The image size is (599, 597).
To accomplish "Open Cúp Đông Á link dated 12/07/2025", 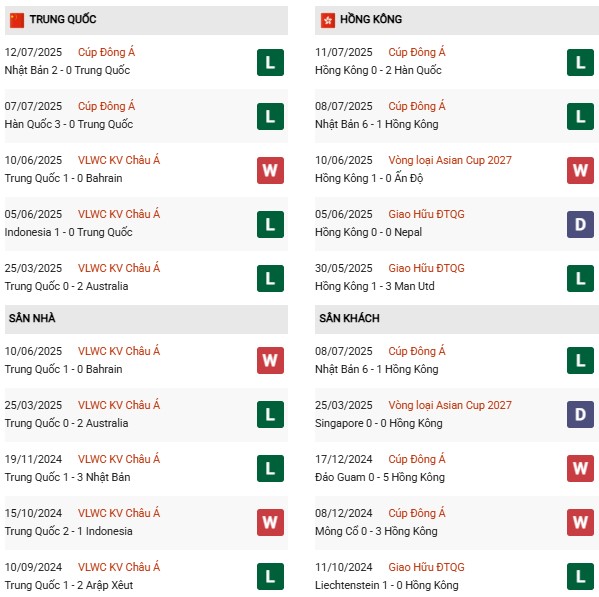I will click(x=107, y=52).
